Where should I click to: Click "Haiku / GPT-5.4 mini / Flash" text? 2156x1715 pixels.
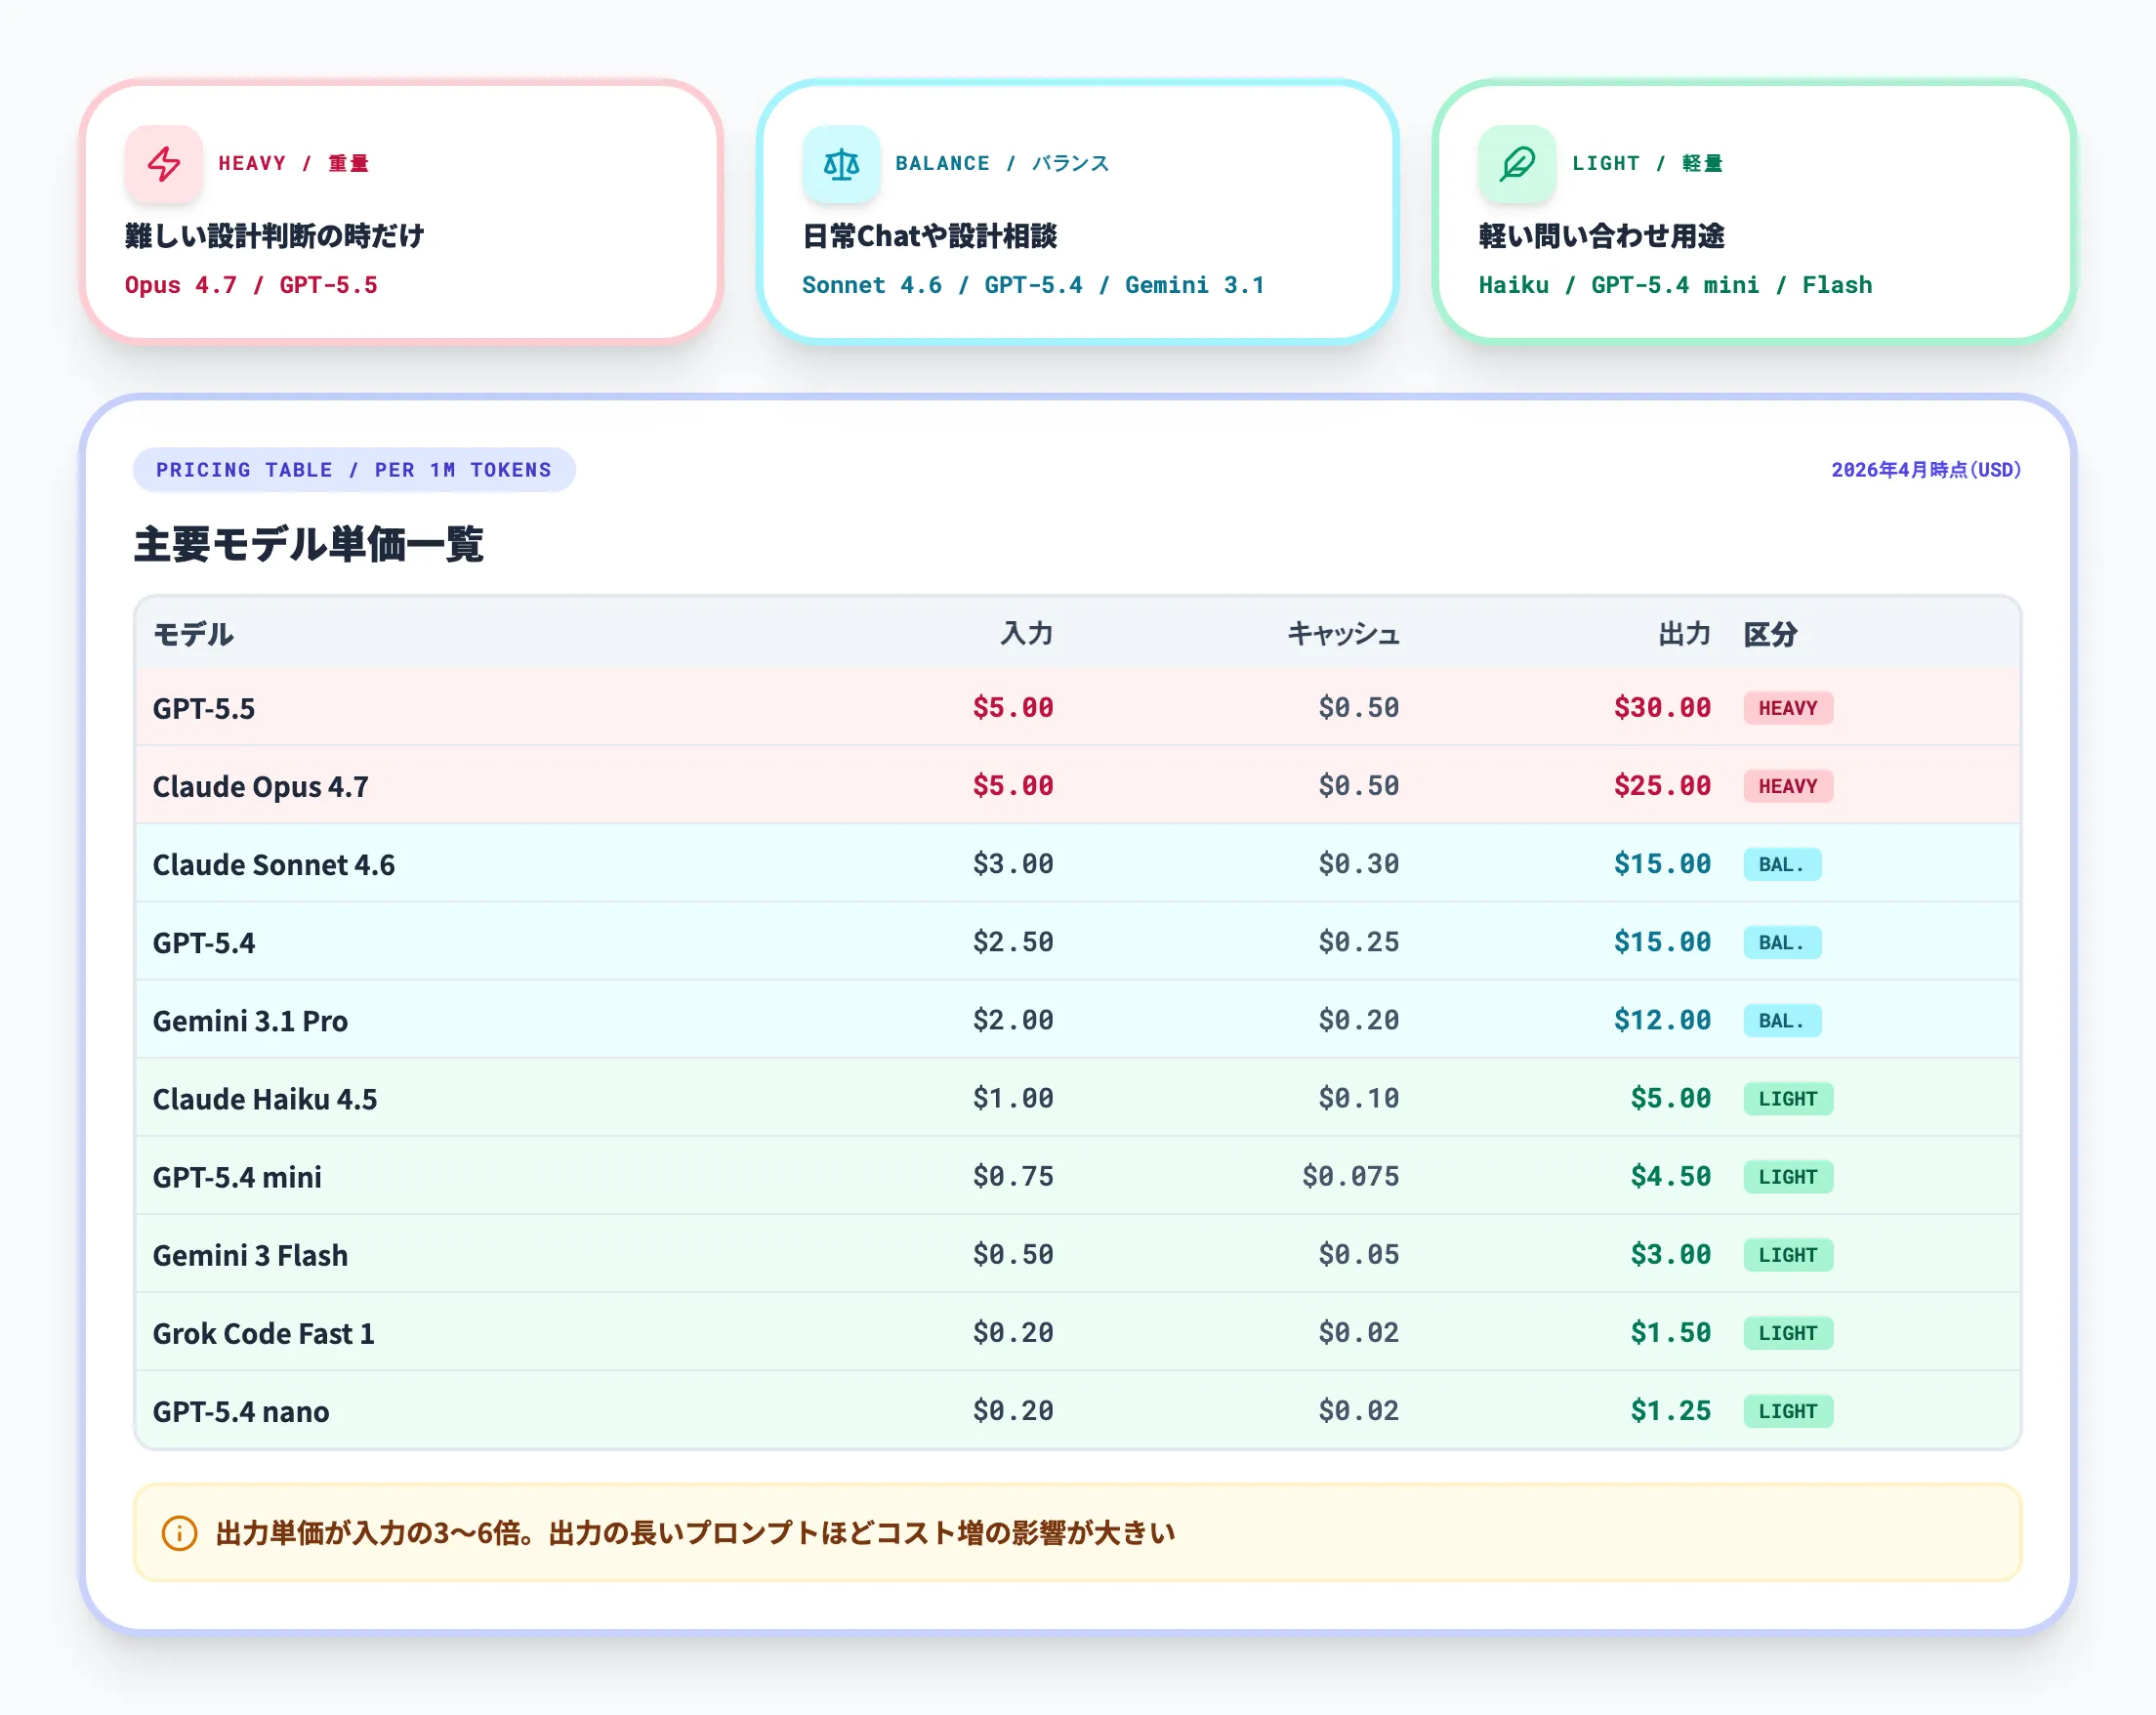[x=1675, y=285]
